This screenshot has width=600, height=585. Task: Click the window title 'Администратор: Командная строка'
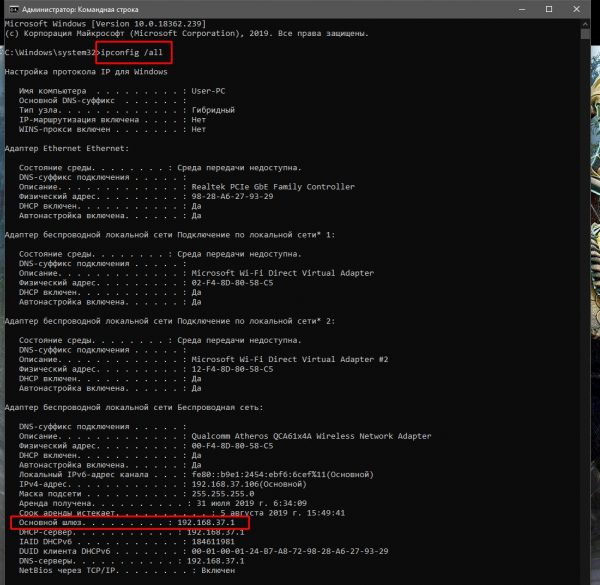tap(80, 9)
